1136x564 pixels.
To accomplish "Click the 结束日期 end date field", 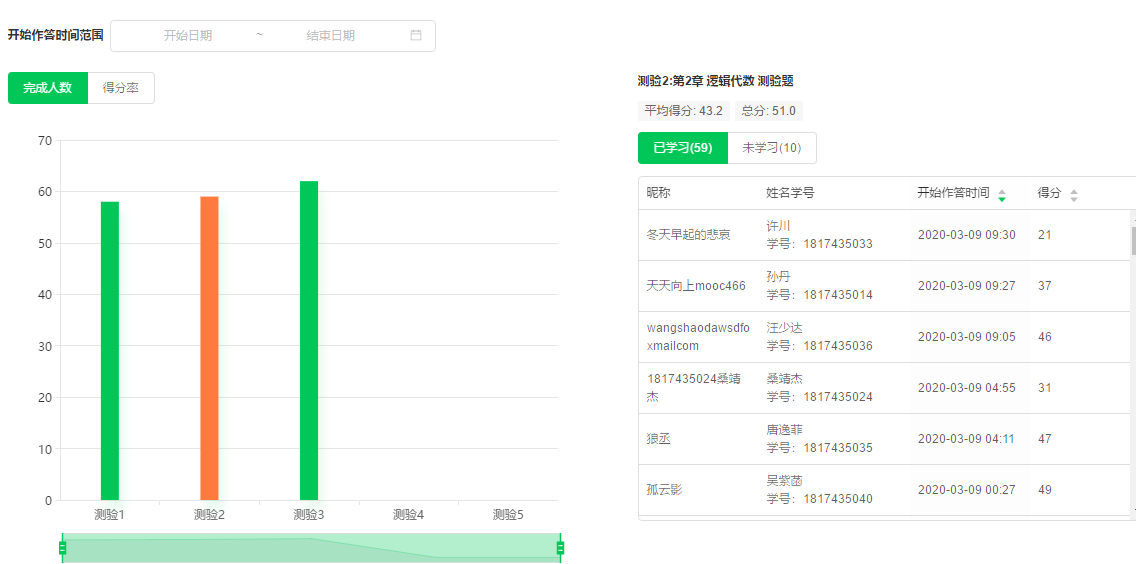I will click(x=330, y=35).
